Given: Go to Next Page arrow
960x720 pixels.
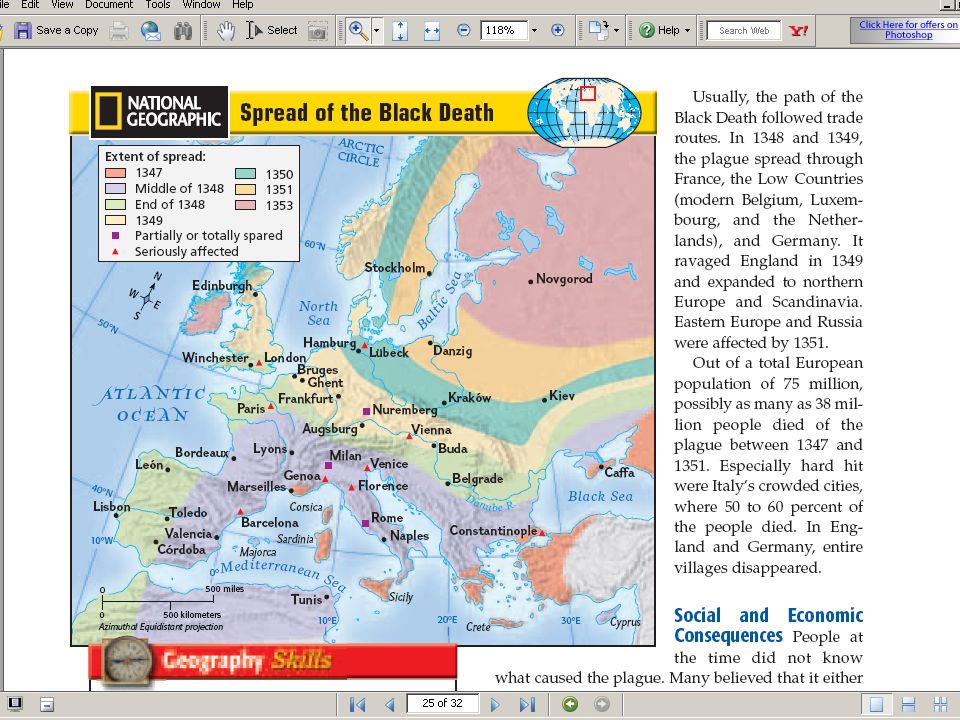Looking at the screenshot, I should (x=495, y=704).
